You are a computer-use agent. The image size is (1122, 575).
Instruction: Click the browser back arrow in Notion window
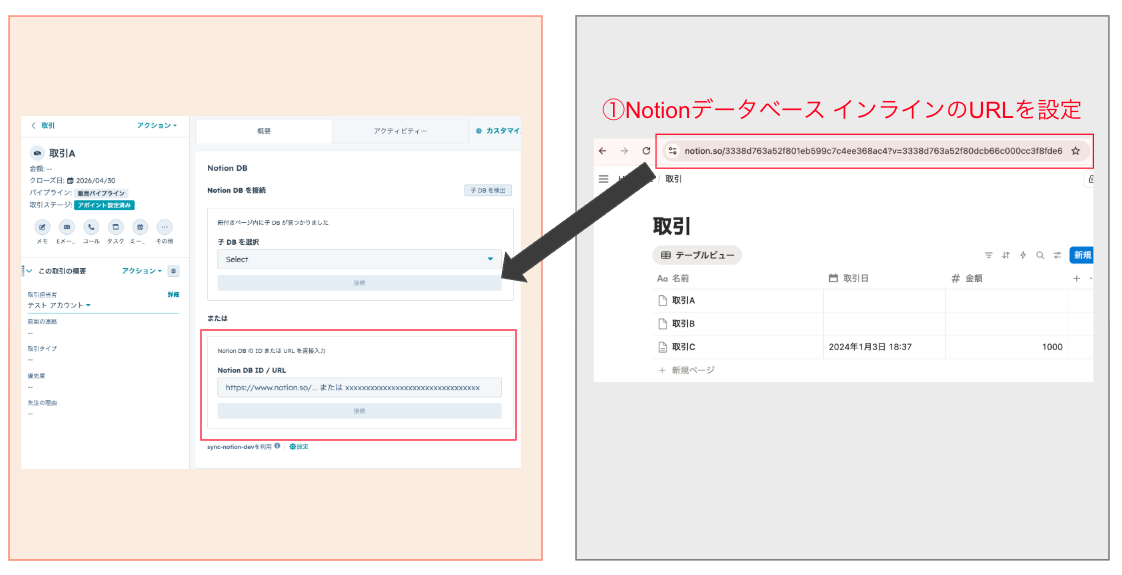pyautogui.click(x=603, y=151)
